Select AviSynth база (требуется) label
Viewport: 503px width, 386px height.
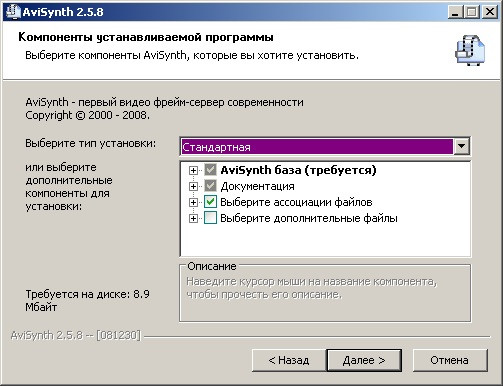298,170
